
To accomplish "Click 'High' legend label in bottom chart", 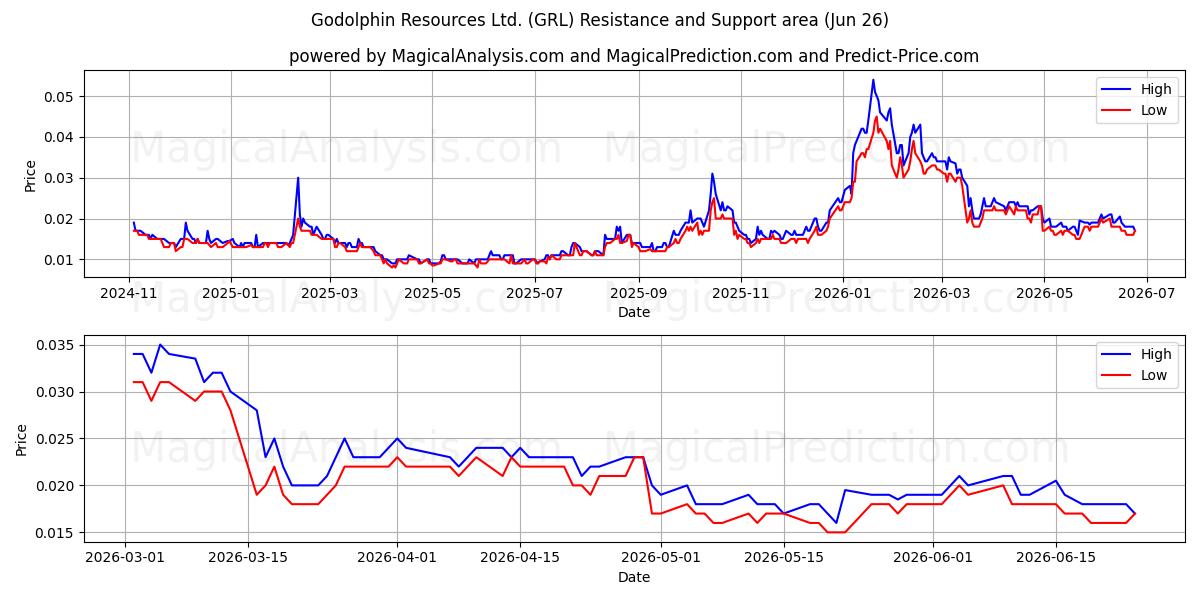I will coord(1156,354).
